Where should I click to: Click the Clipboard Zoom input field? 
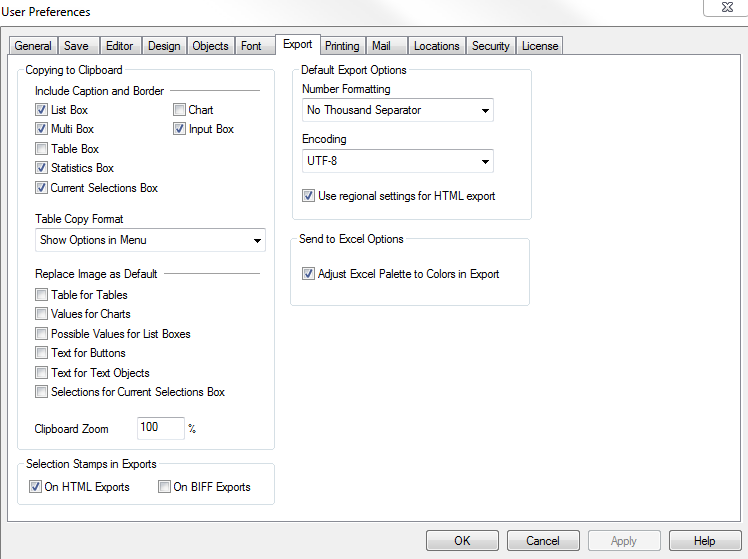click(x=160, y=428)
